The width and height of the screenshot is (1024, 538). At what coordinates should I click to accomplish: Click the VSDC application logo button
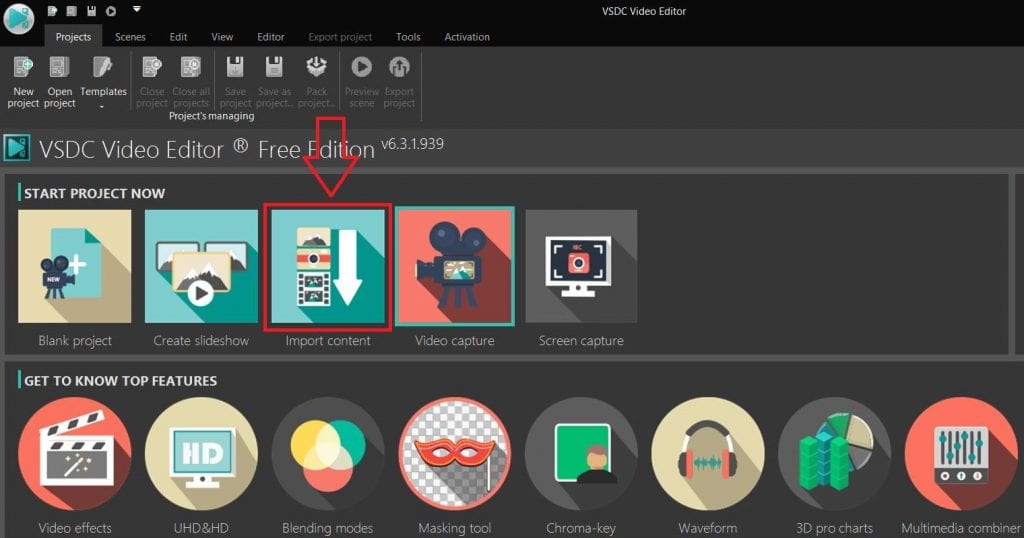click(19, 17)
